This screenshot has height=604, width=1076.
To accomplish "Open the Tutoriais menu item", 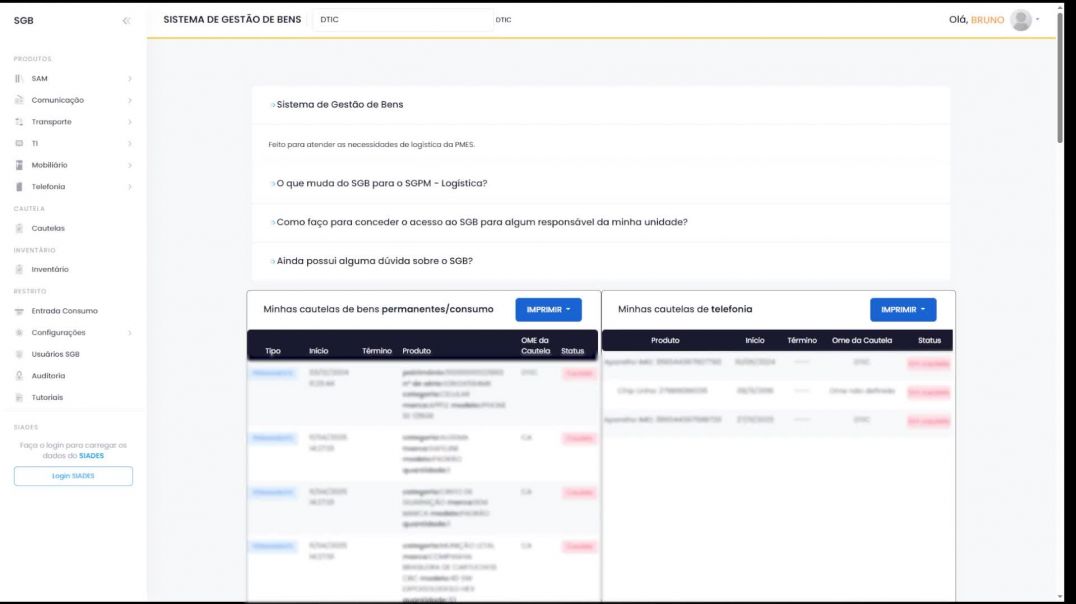I will coord(47,397).
